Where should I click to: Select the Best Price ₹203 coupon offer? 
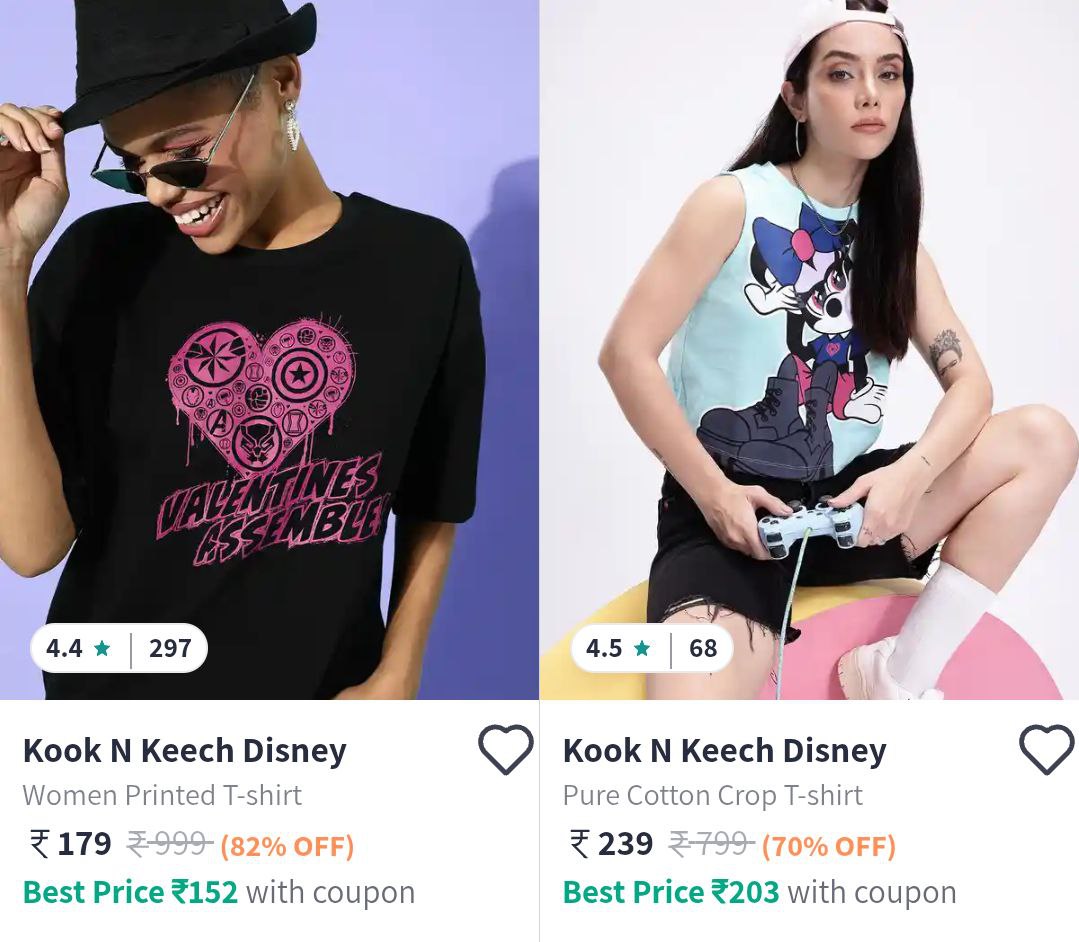coord(760,891)
